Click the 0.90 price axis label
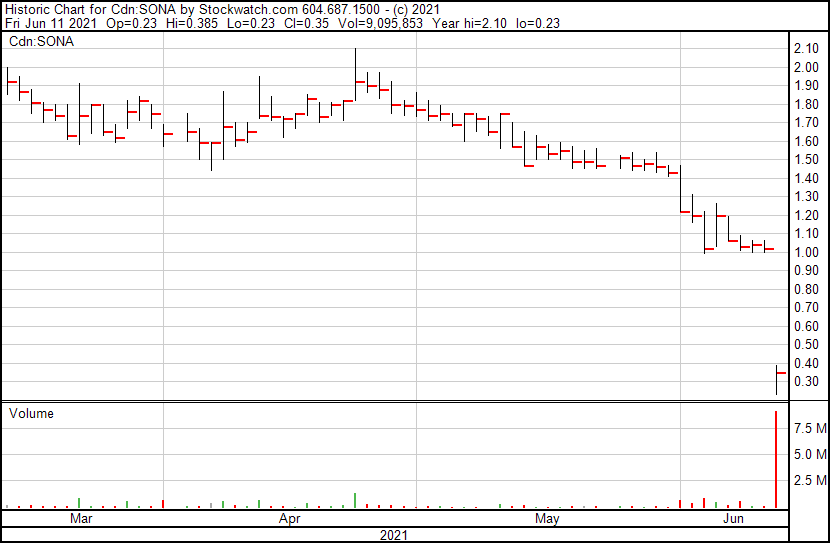This screenshot has width=830, height=543. [x=806, y=270]
